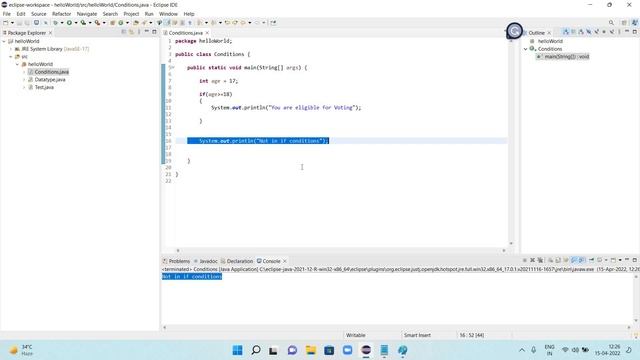Click the Run External Tools icon

(97, 23)
